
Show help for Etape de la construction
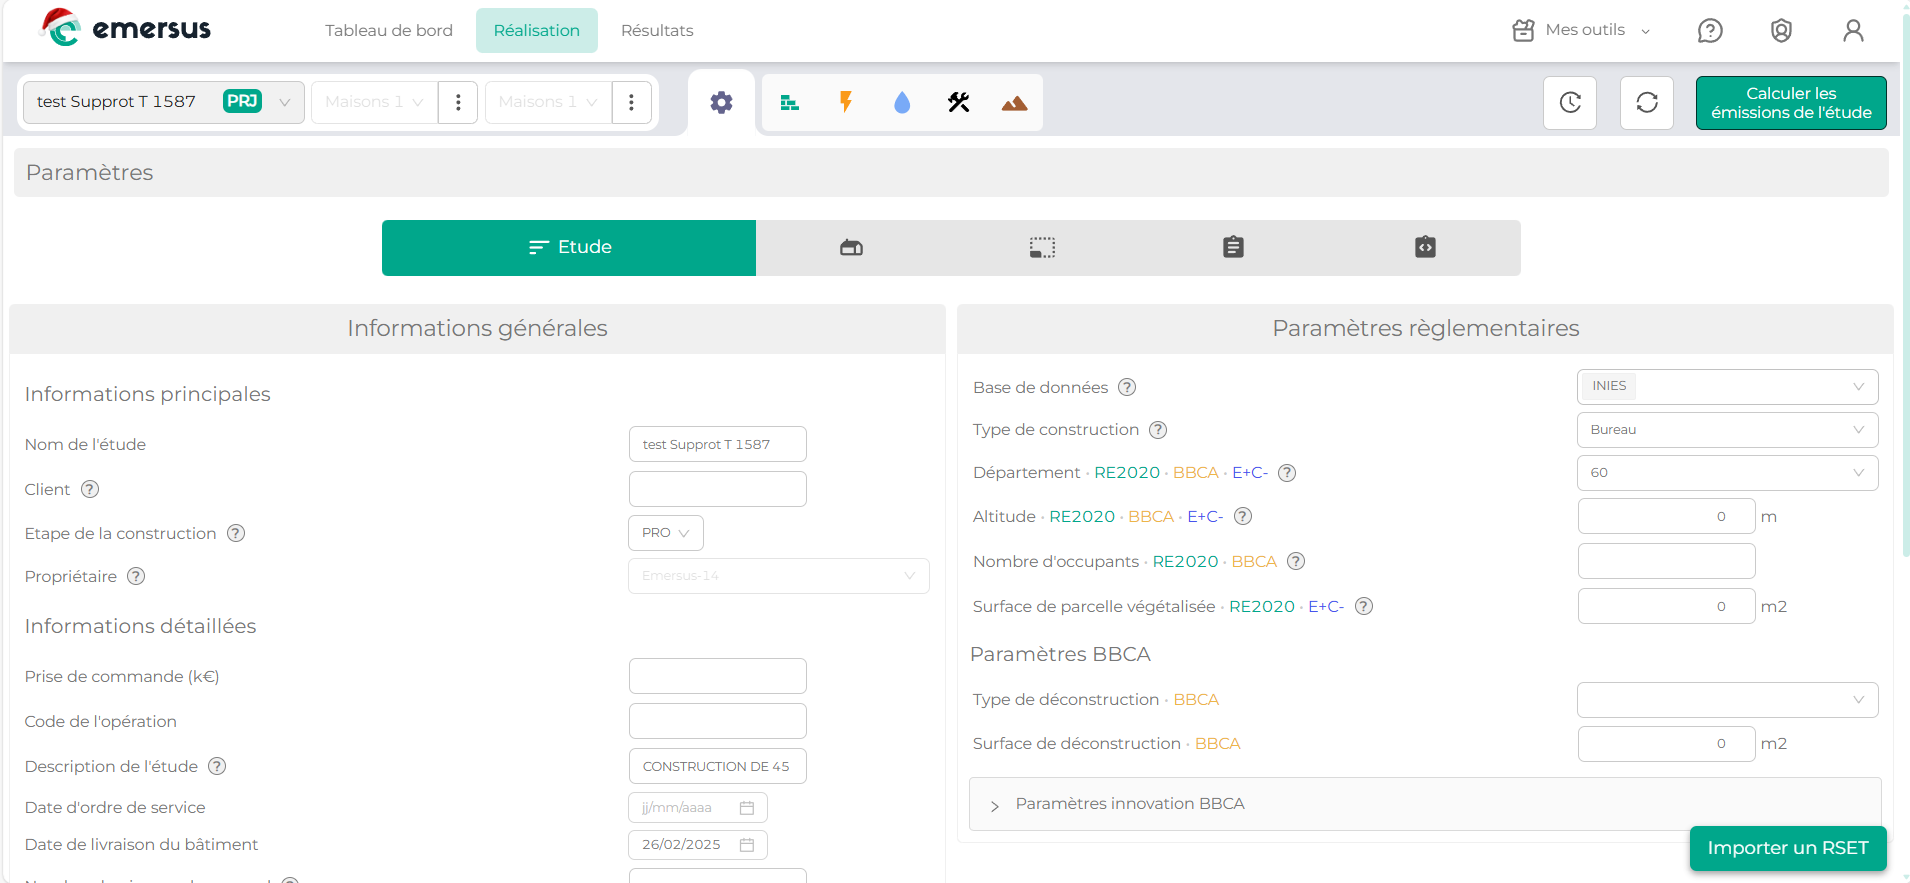pyautogui.click(x=236, y=533)
